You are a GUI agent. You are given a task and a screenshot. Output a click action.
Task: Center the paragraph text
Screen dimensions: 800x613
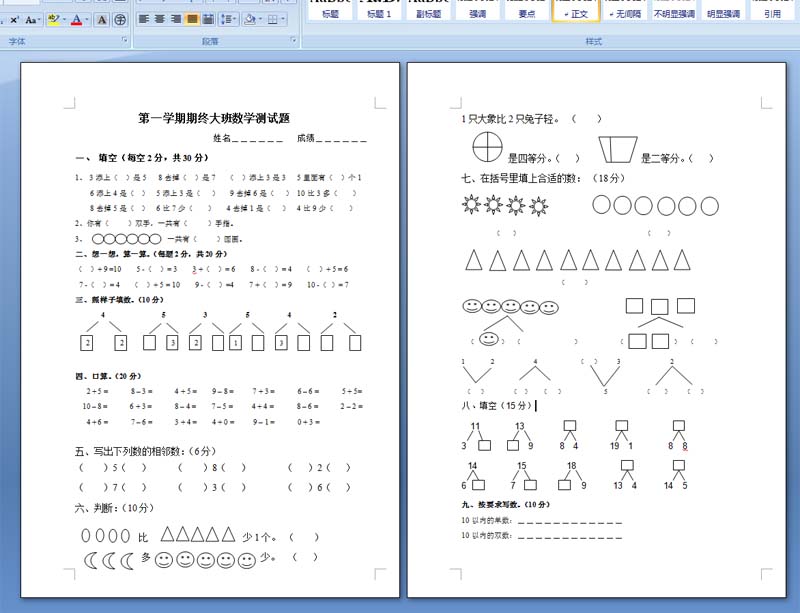[160, 19]
